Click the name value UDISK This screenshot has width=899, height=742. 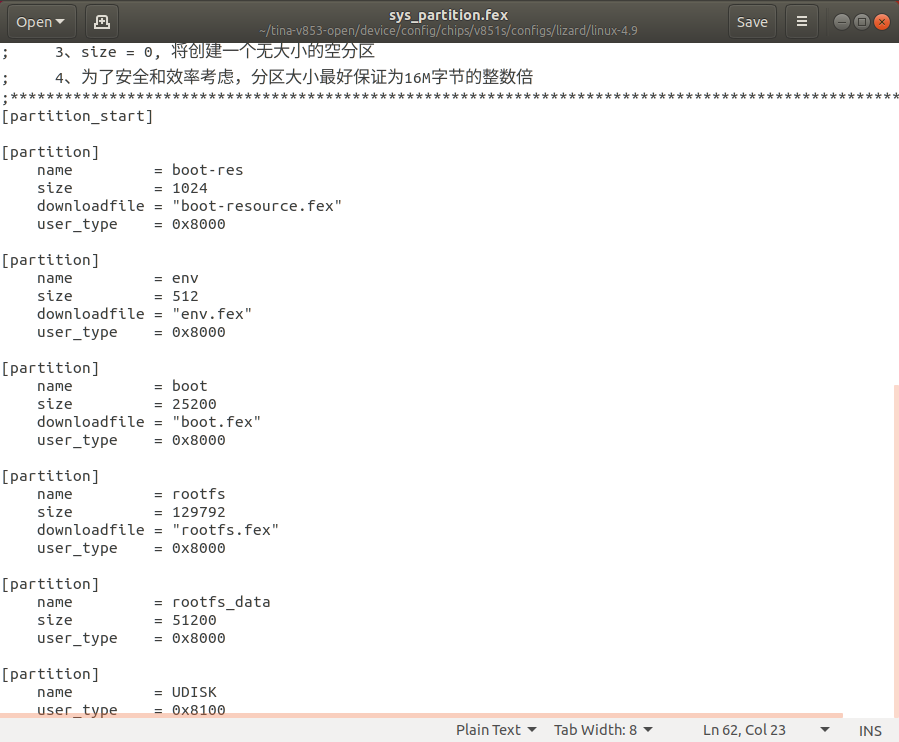click(x=194, y=692)
